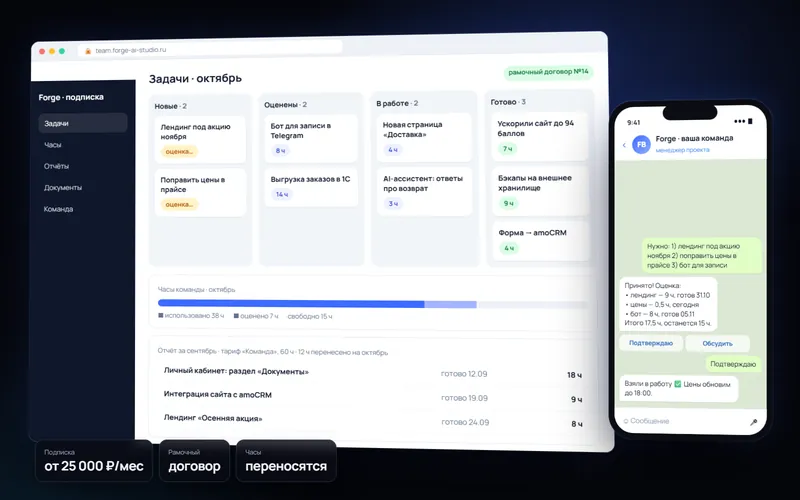Screen dimensions: 800x500
Task: Open the Лендинг «Осенняя акция» report row
Action: (373, 420)
